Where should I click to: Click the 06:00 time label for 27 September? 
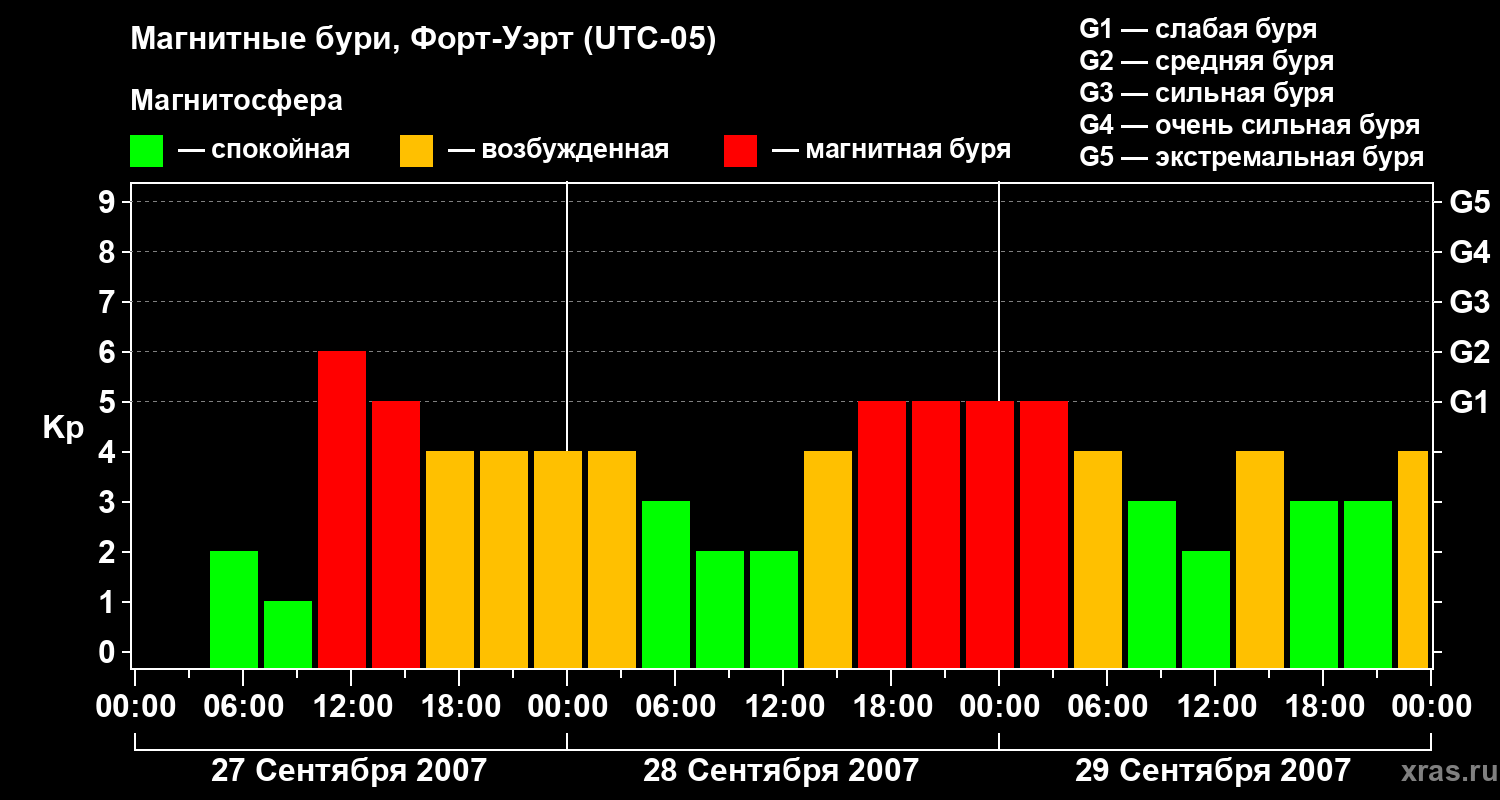243,707
